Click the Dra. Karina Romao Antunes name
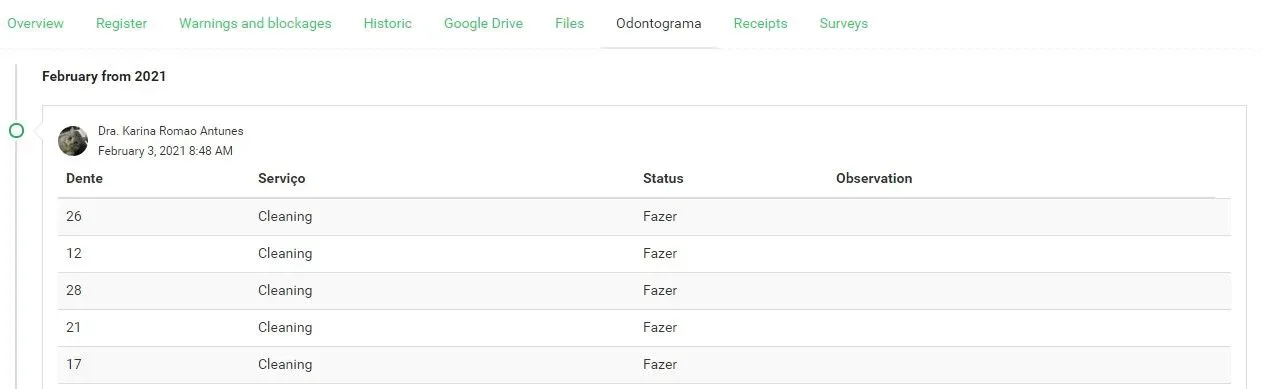The width and height of the screenshot is (1262, 389). click(x=171, y=131)
